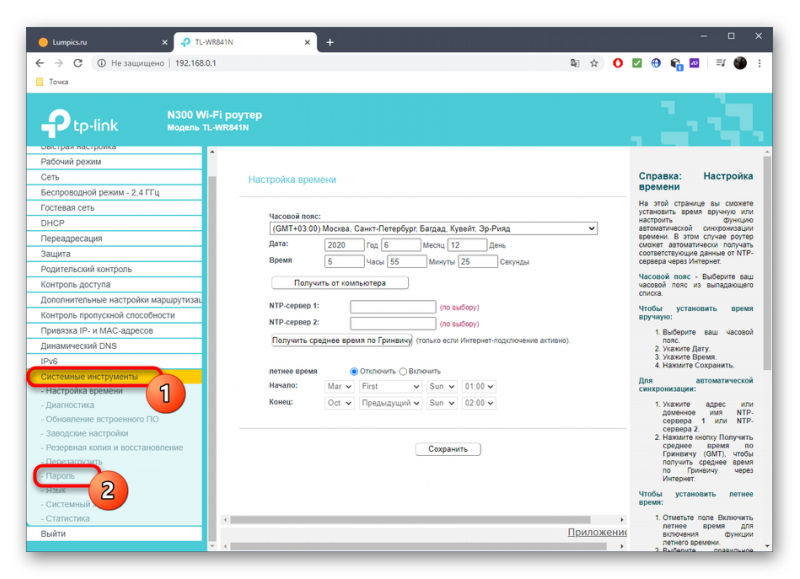800x579 pixels.
Task: Open a new browser tab with plus
Action: click(330, 42)
